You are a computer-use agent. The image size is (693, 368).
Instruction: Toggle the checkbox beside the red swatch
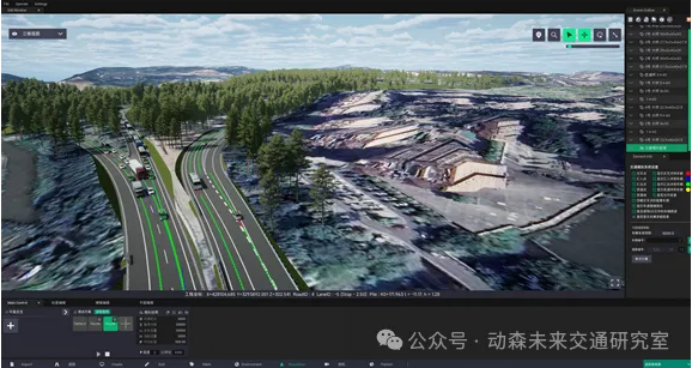click(x=654, y=174)
